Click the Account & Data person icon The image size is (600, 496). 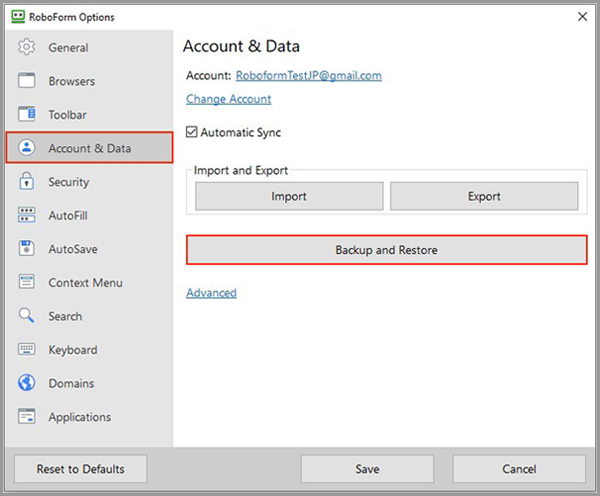coord(26,148)
